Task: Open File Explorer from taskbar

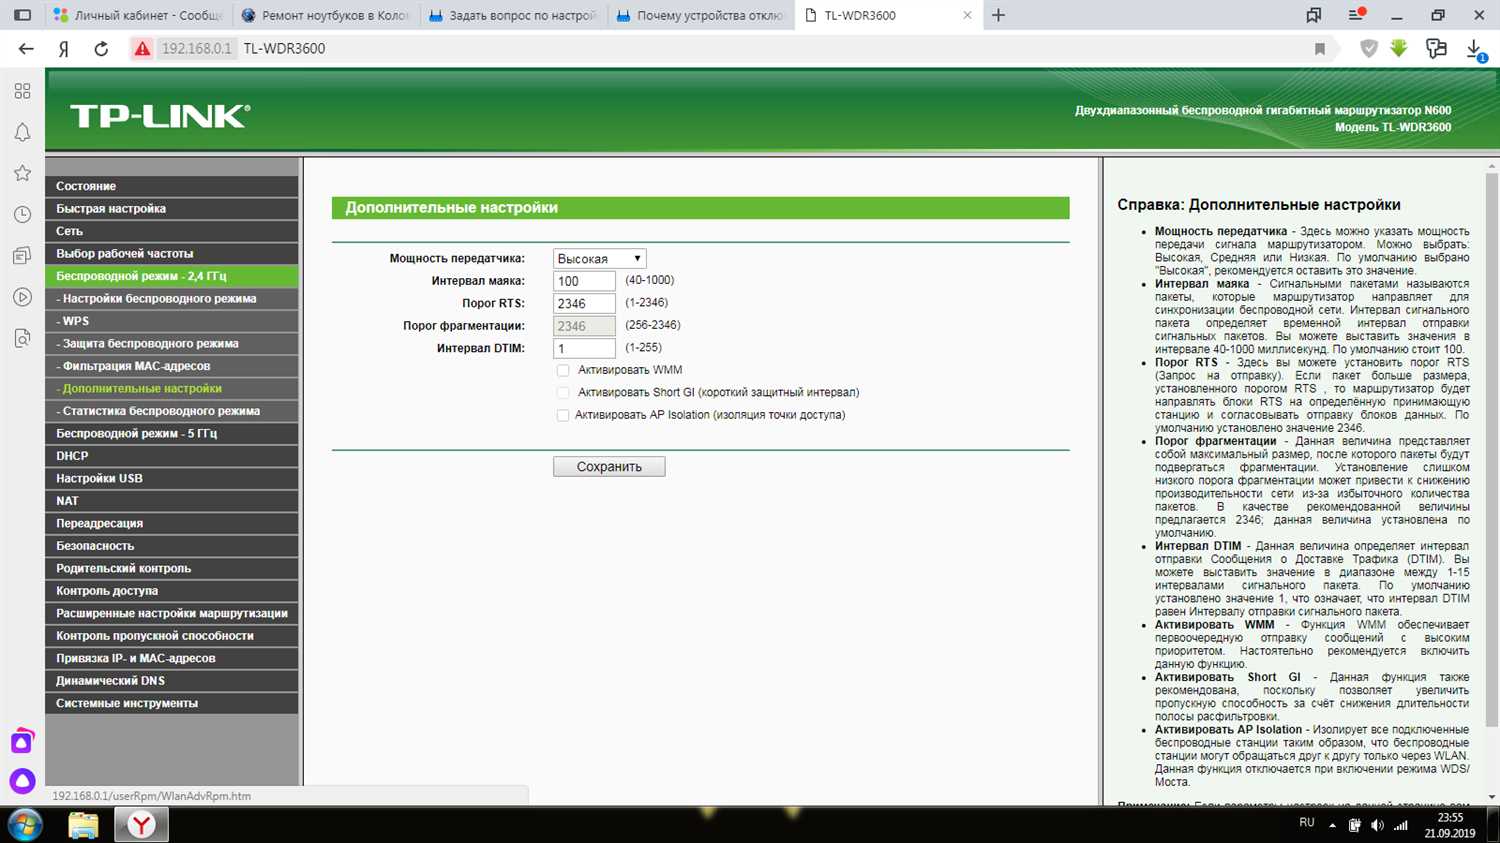Action: coord(84,825)
